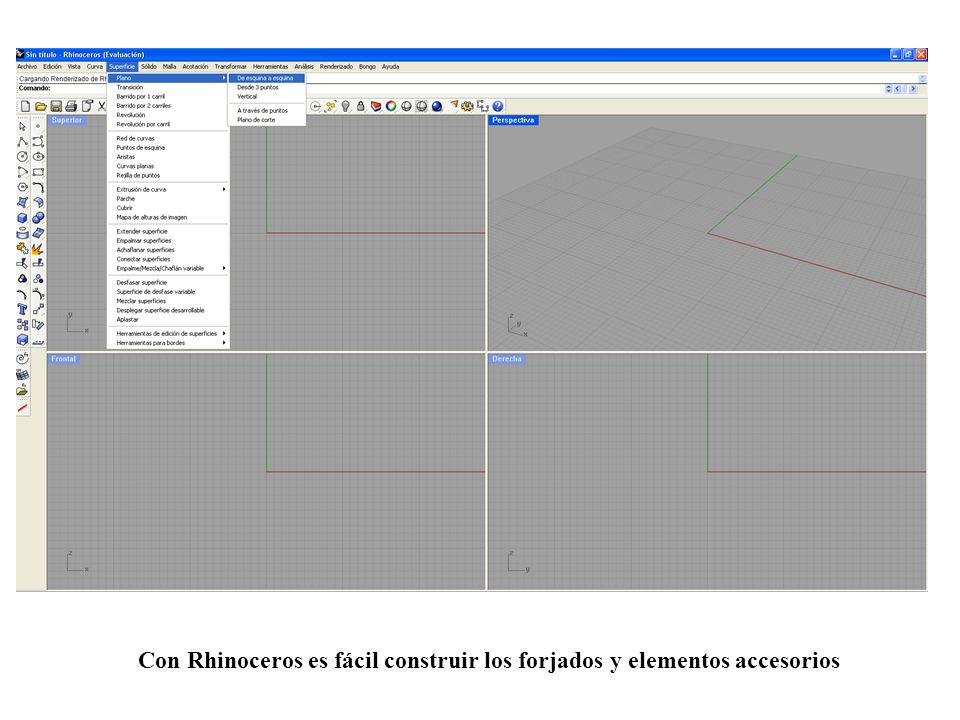Viewport: 960px width, 720px height.
Task: Open the Curva menu
Action: (95, 67)
